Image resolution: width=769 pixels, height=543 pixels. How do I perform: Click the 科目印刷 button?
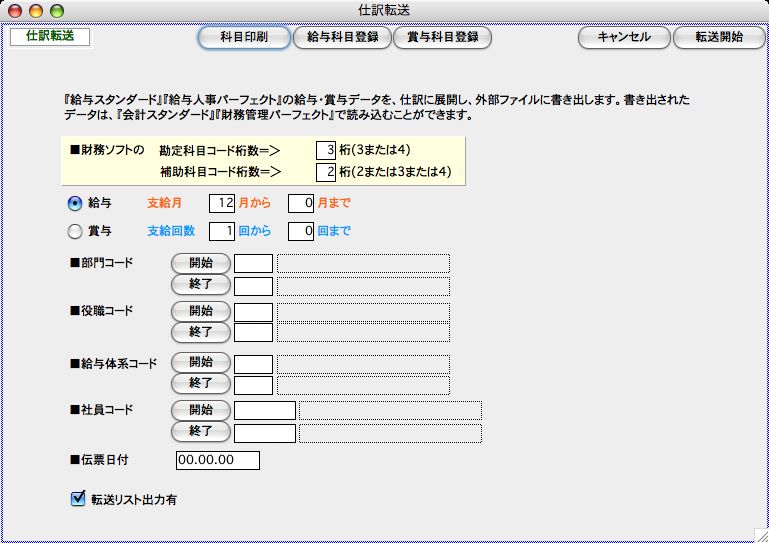pyautogui.click(x=242, y=37)
